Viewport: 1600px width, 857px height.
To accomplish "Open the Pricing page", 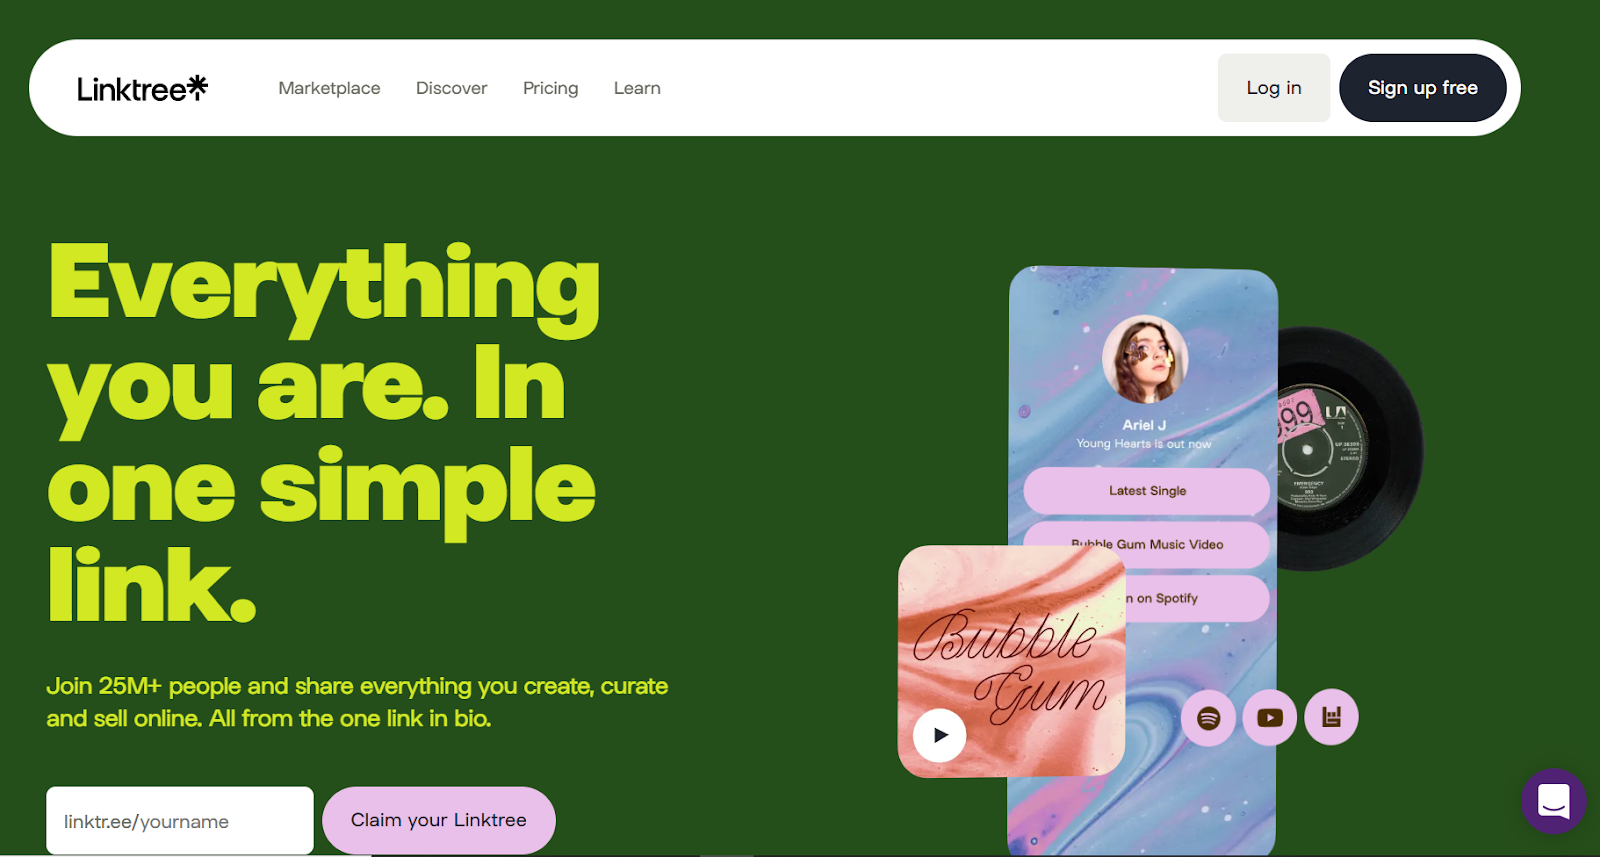I will [x=550, y=88].
